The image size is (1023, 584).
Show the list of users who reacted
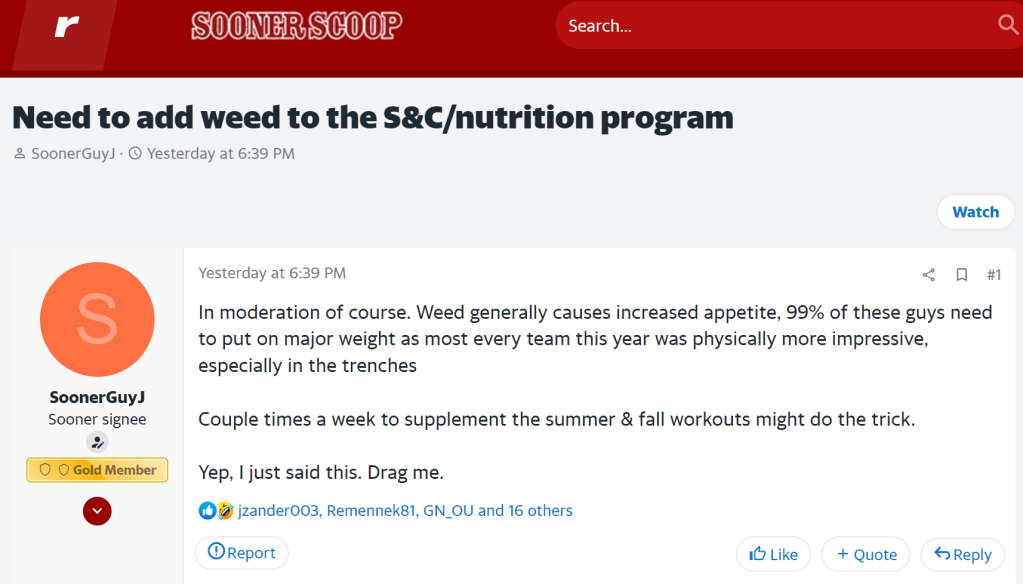(x=405, y=511)
